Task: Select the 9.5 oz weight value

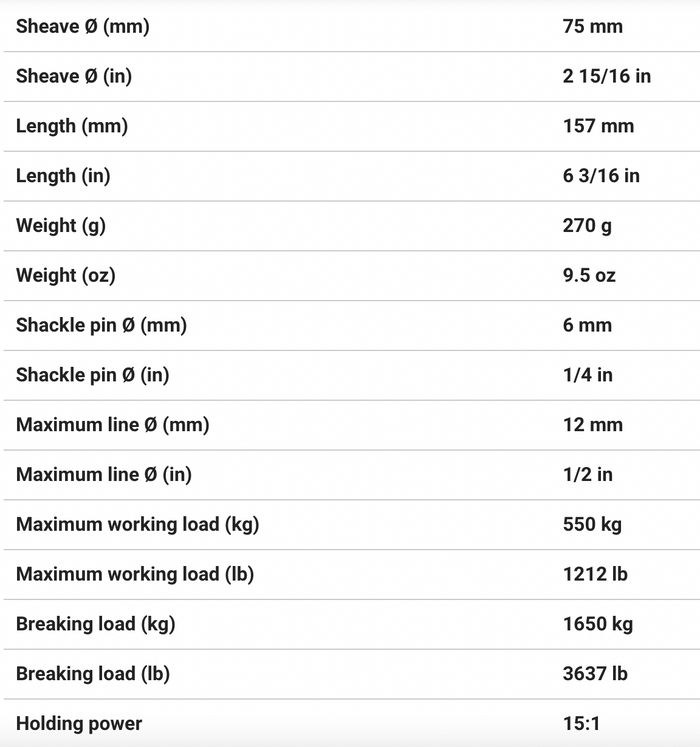Action: click(x=589, y=275)
